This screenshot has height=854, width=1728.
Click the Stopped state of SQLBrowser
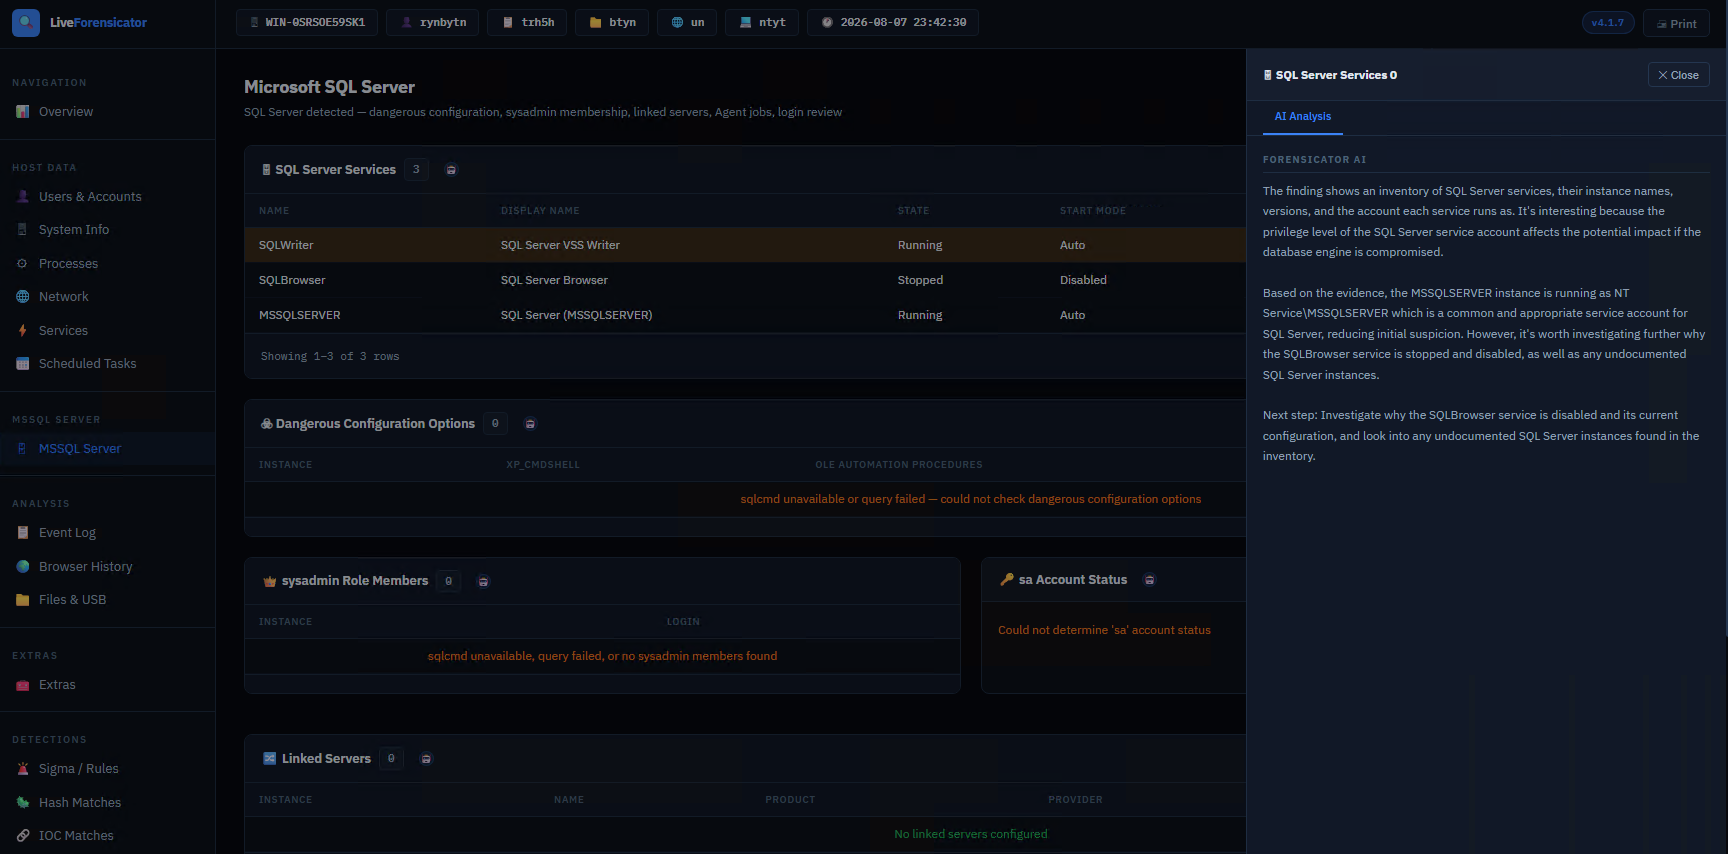[x=920, y=280]
